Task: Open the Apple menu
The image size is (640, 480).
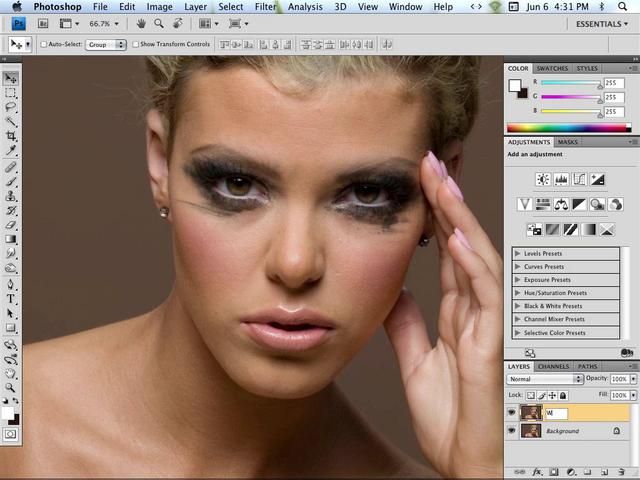Action: coord(16,7)
